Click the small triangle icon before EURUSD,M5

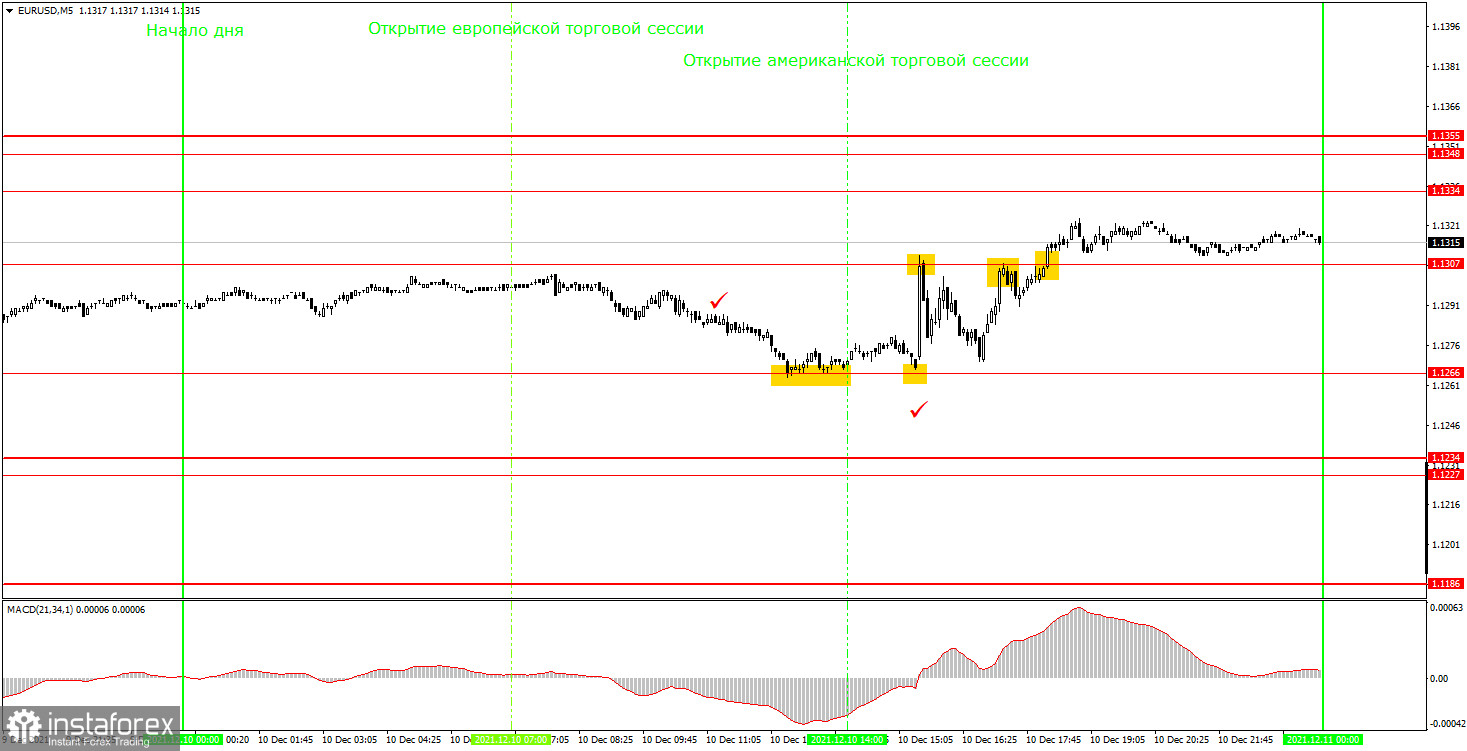10,11
